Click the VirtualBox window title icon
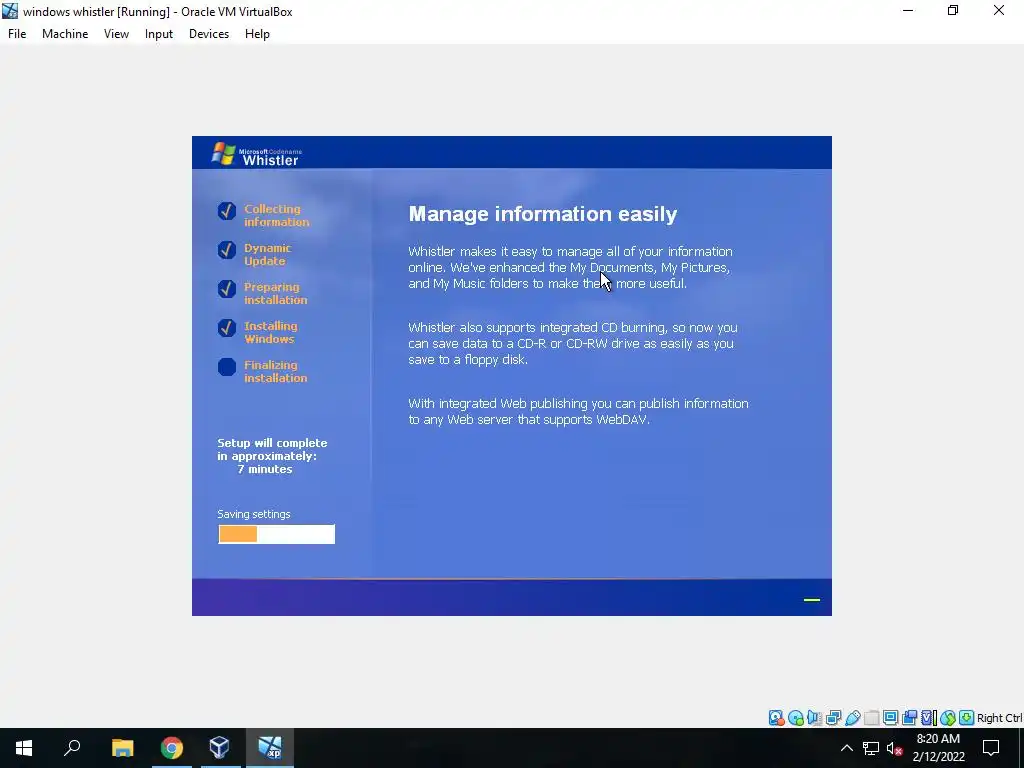Viewport: 1024px width, 768px height. click(x=10, y=11)
